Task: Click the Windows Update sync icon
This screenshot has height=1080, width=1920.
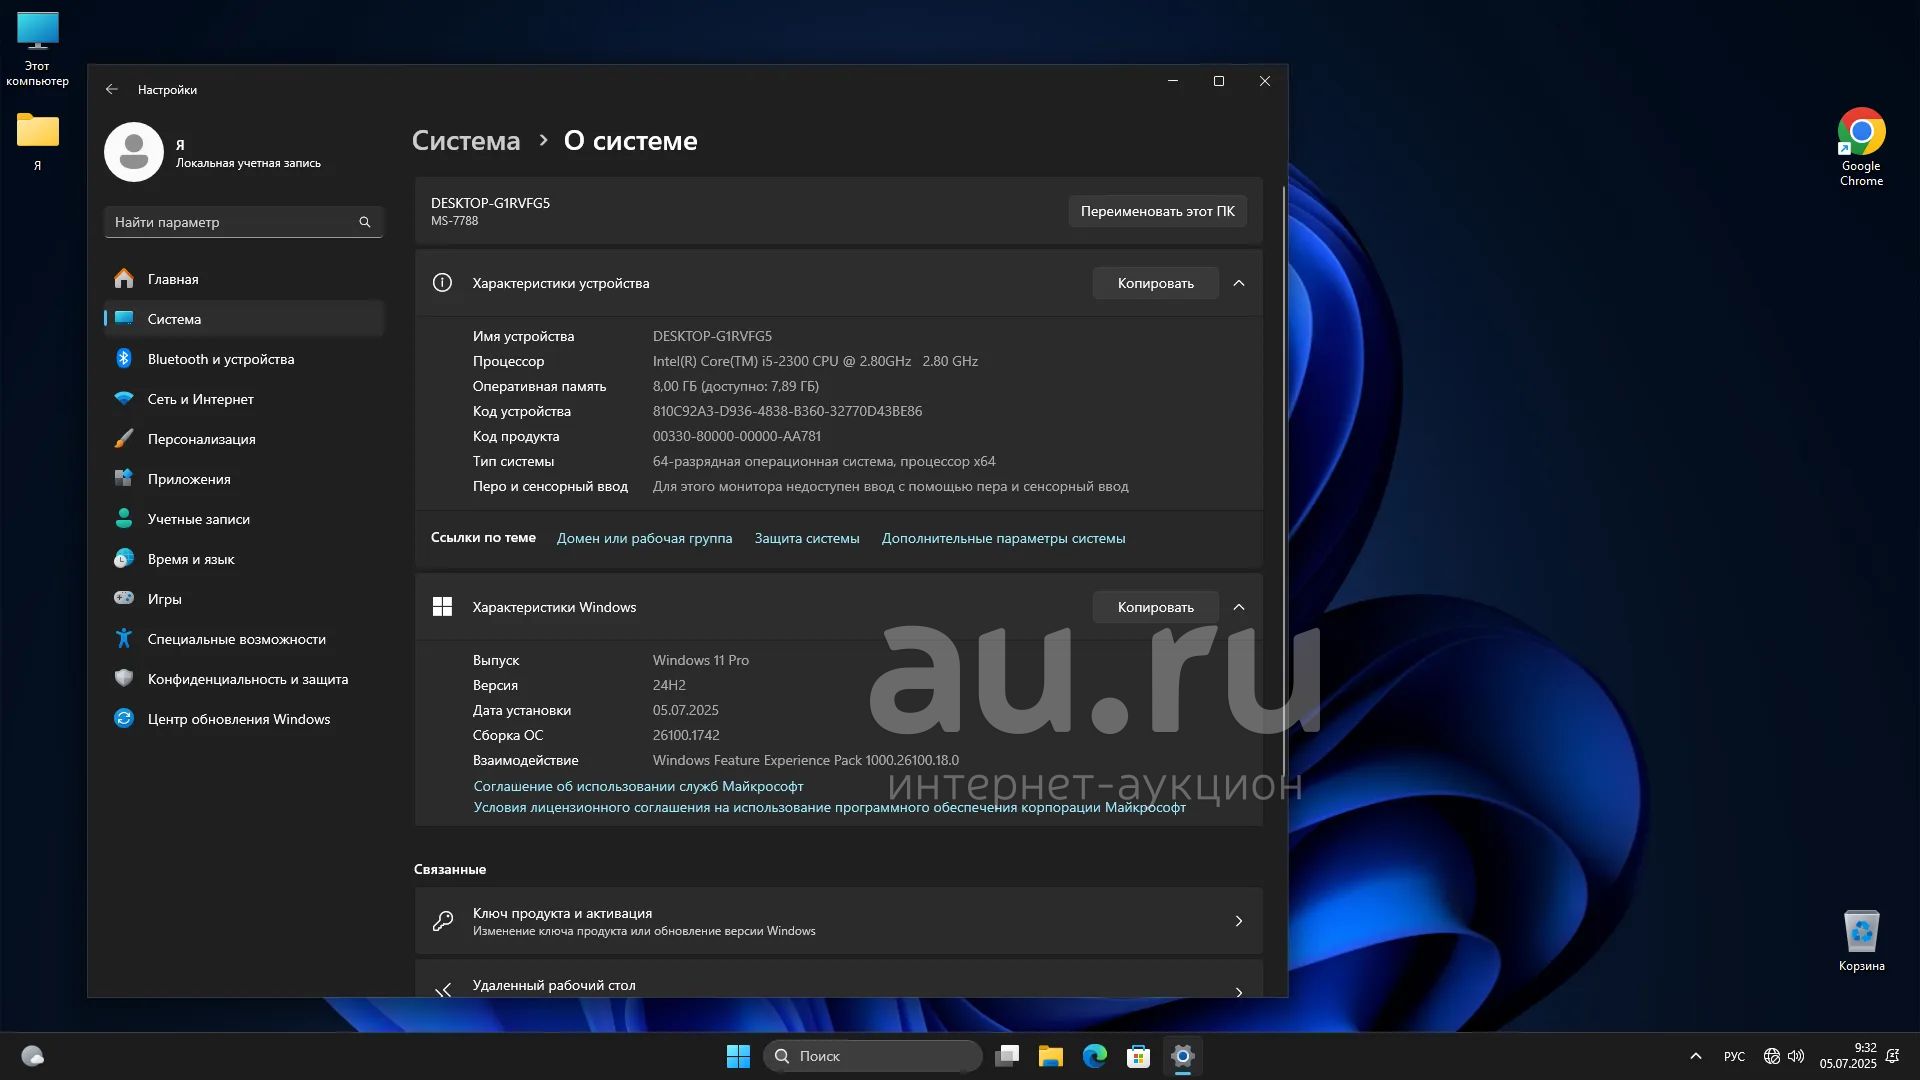Action: pyautogui.click(x=124, y=718)
